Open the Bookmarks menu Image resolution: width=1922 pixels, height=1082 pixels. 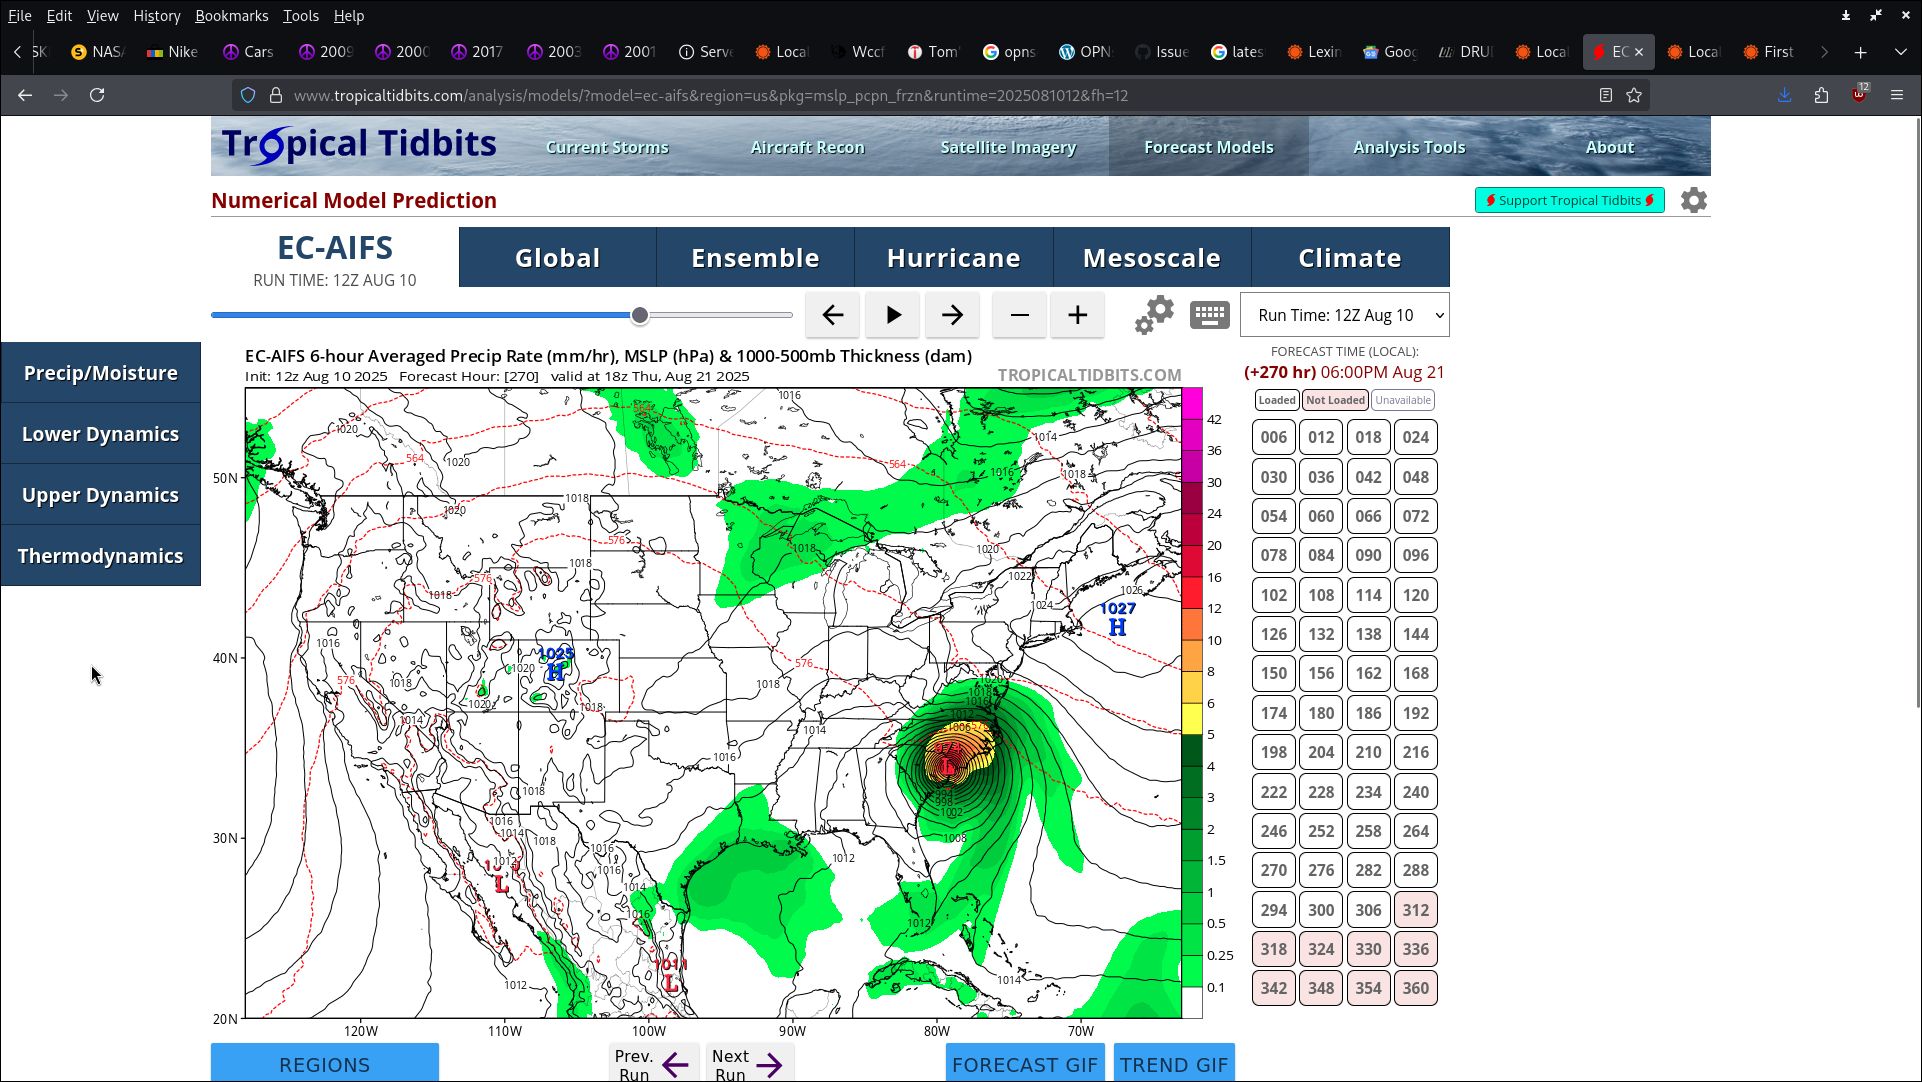[x=231, y=16]
